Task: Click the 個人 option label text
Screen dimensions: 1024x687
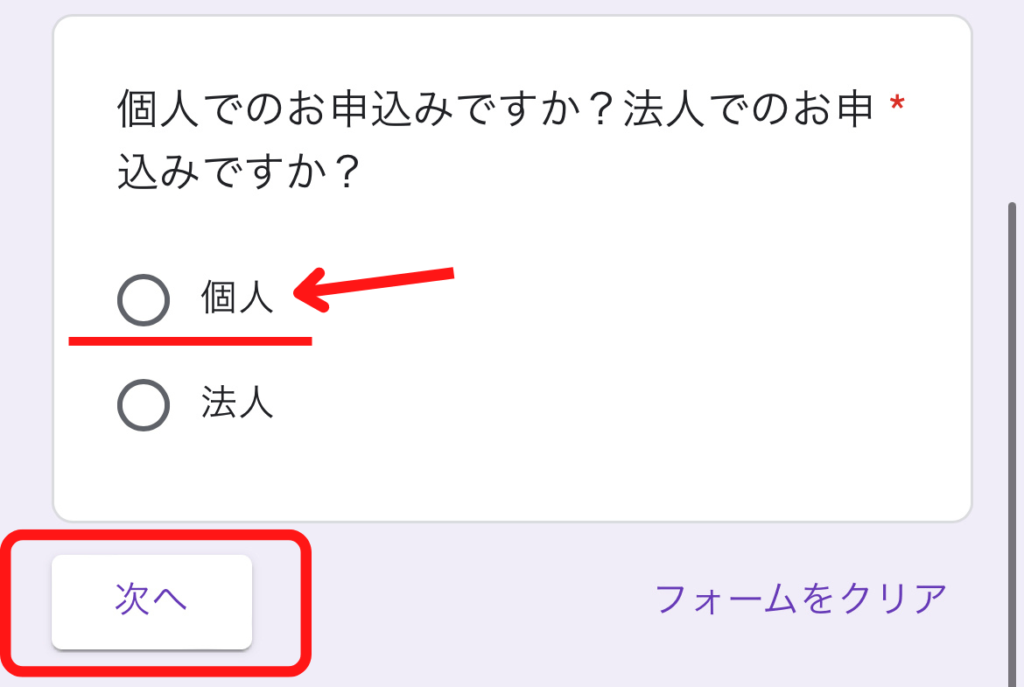Action: (x=237, y=297)
